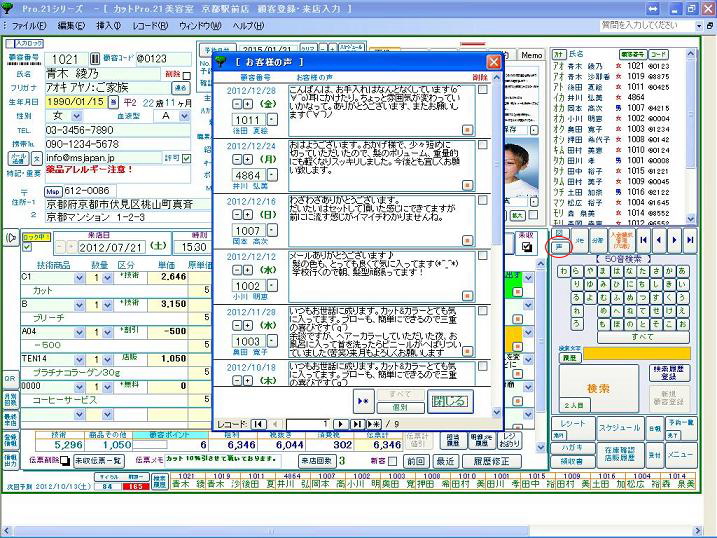Go to first record in dialog record navigator
The height and width of the screenshot is (538, 717).
click(258, 424)
